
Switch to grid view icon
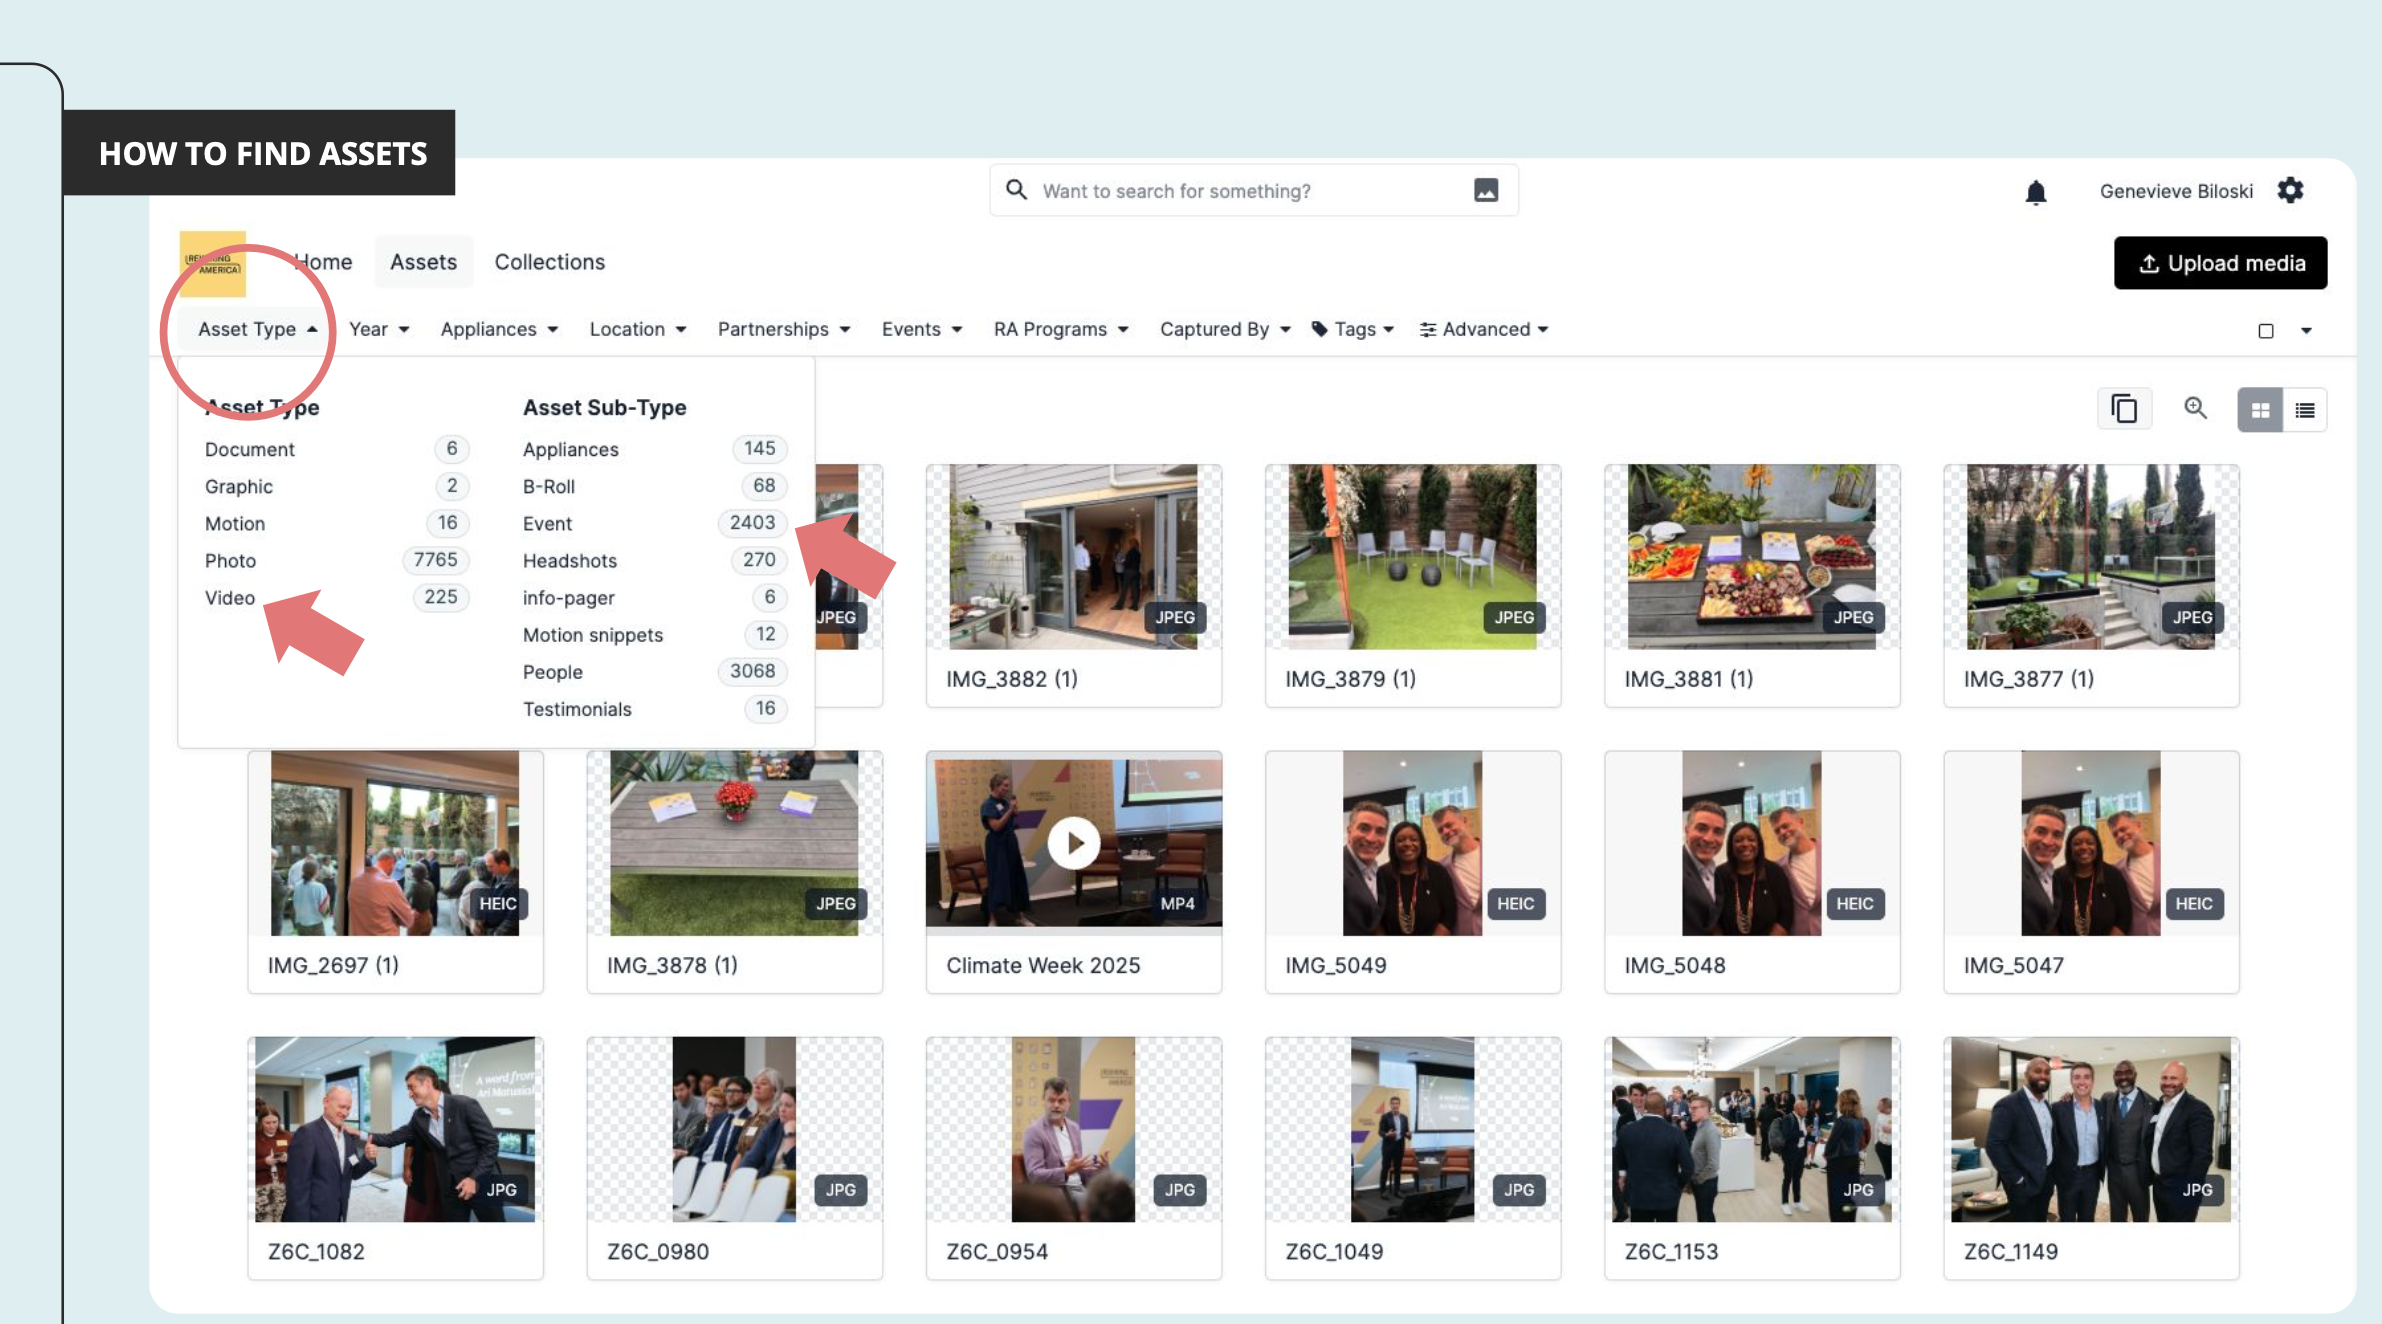click(2259, 410)
